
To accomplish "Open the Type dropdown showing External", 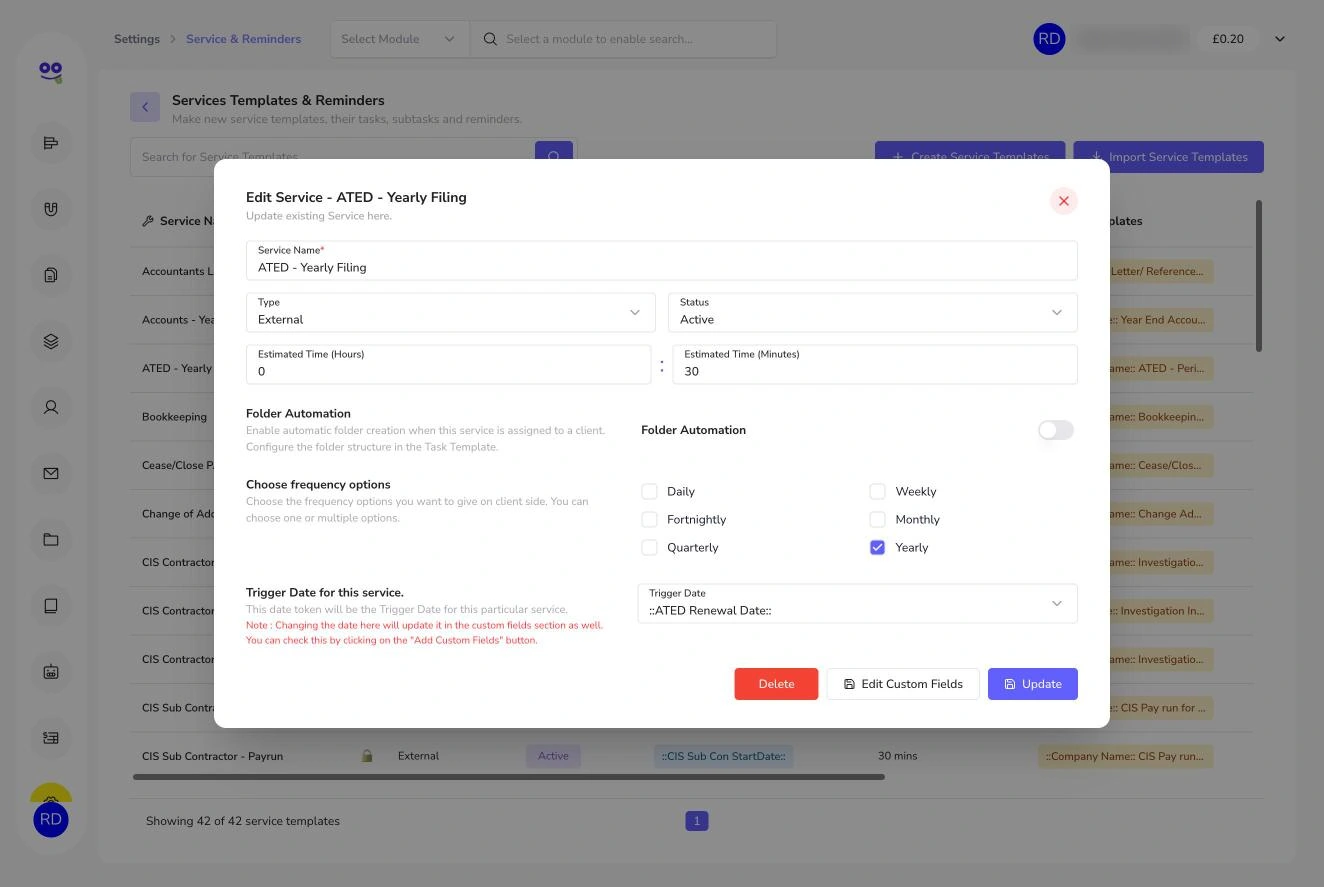I will 450,312.
